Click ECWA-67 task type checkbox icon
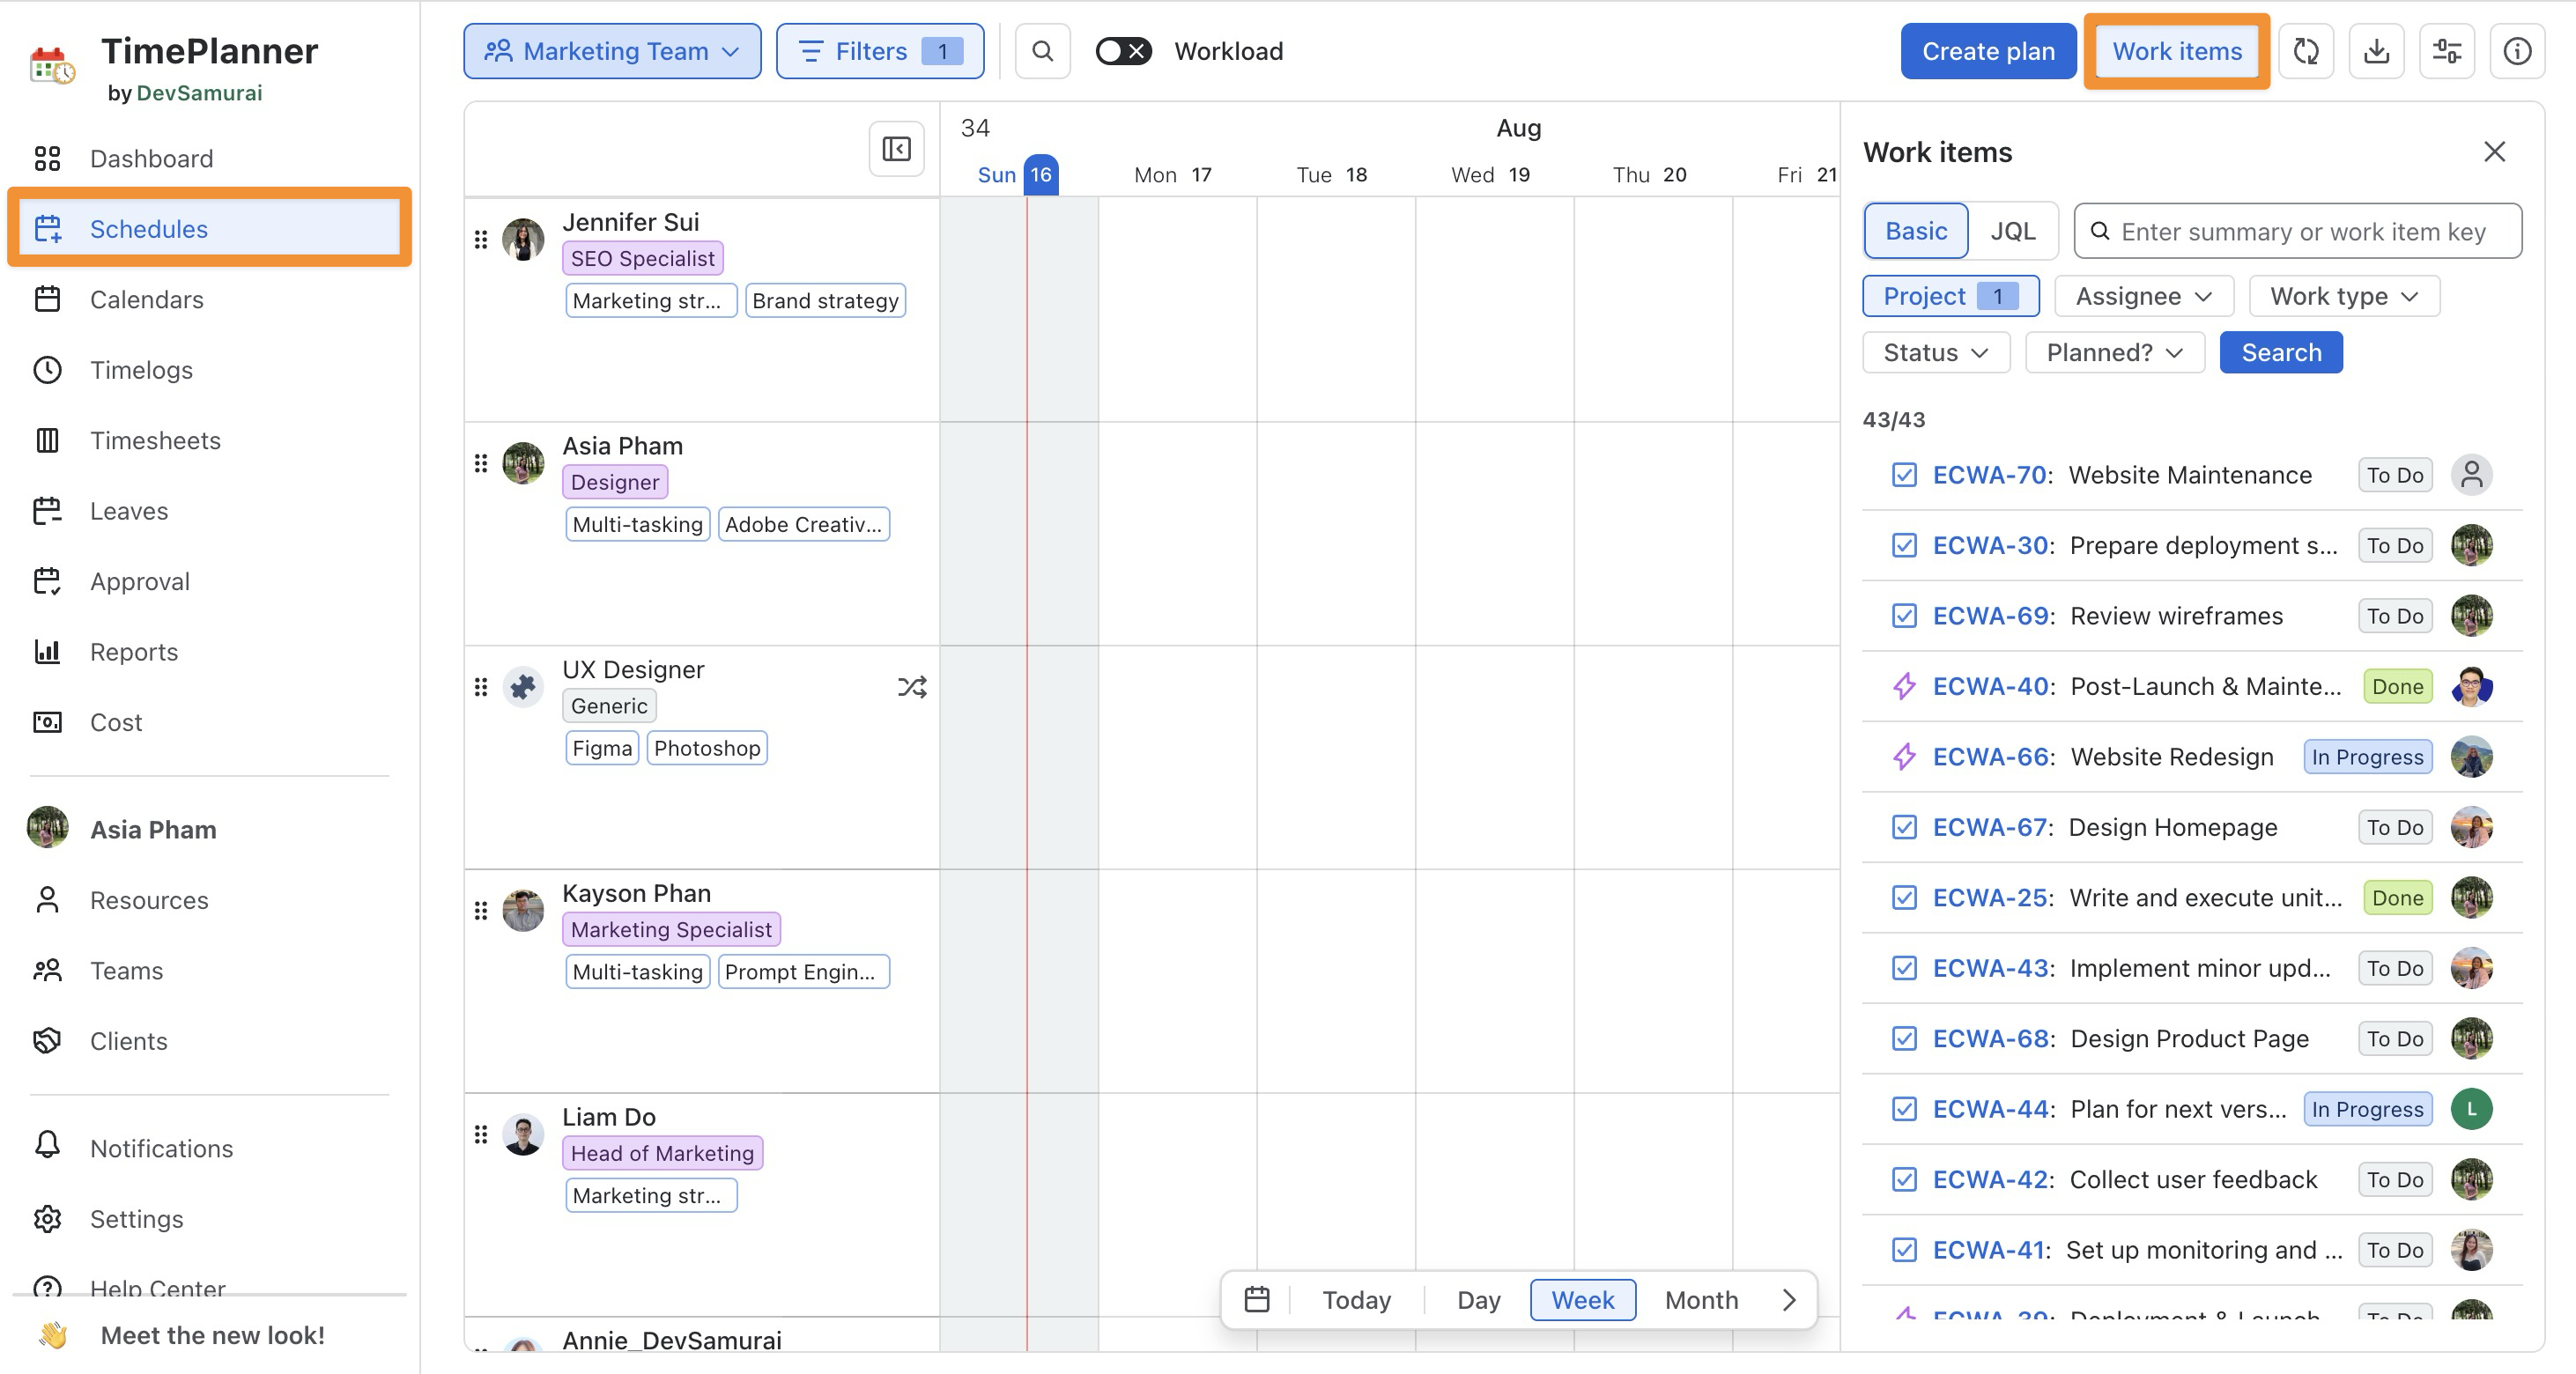 1904,827
